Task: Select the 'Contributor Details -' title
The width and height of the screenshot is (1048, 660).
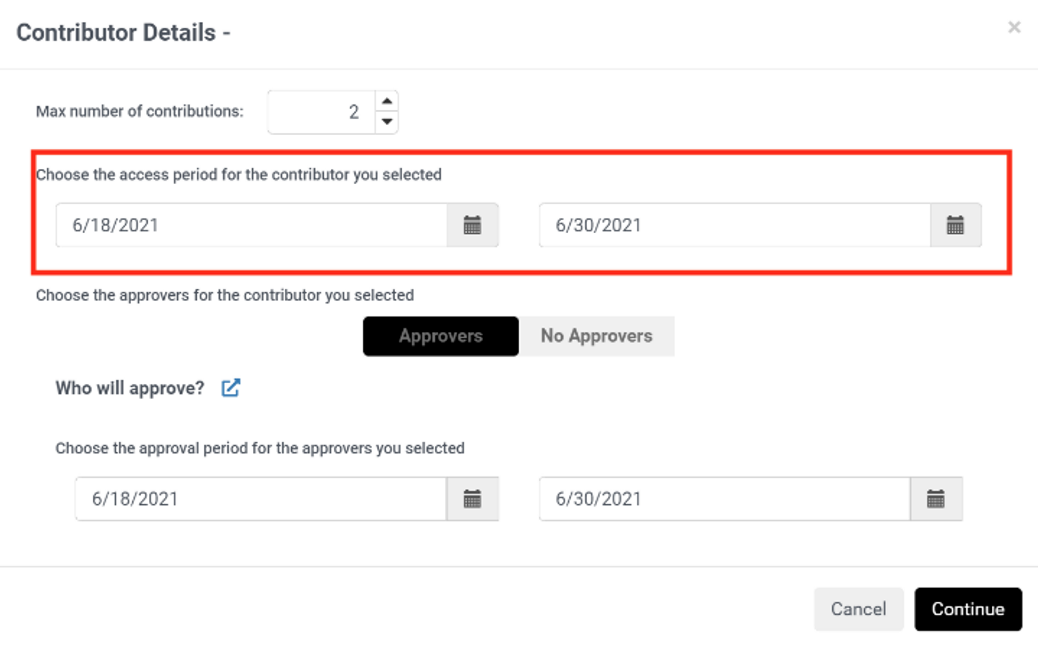Action: click(123, 33)
